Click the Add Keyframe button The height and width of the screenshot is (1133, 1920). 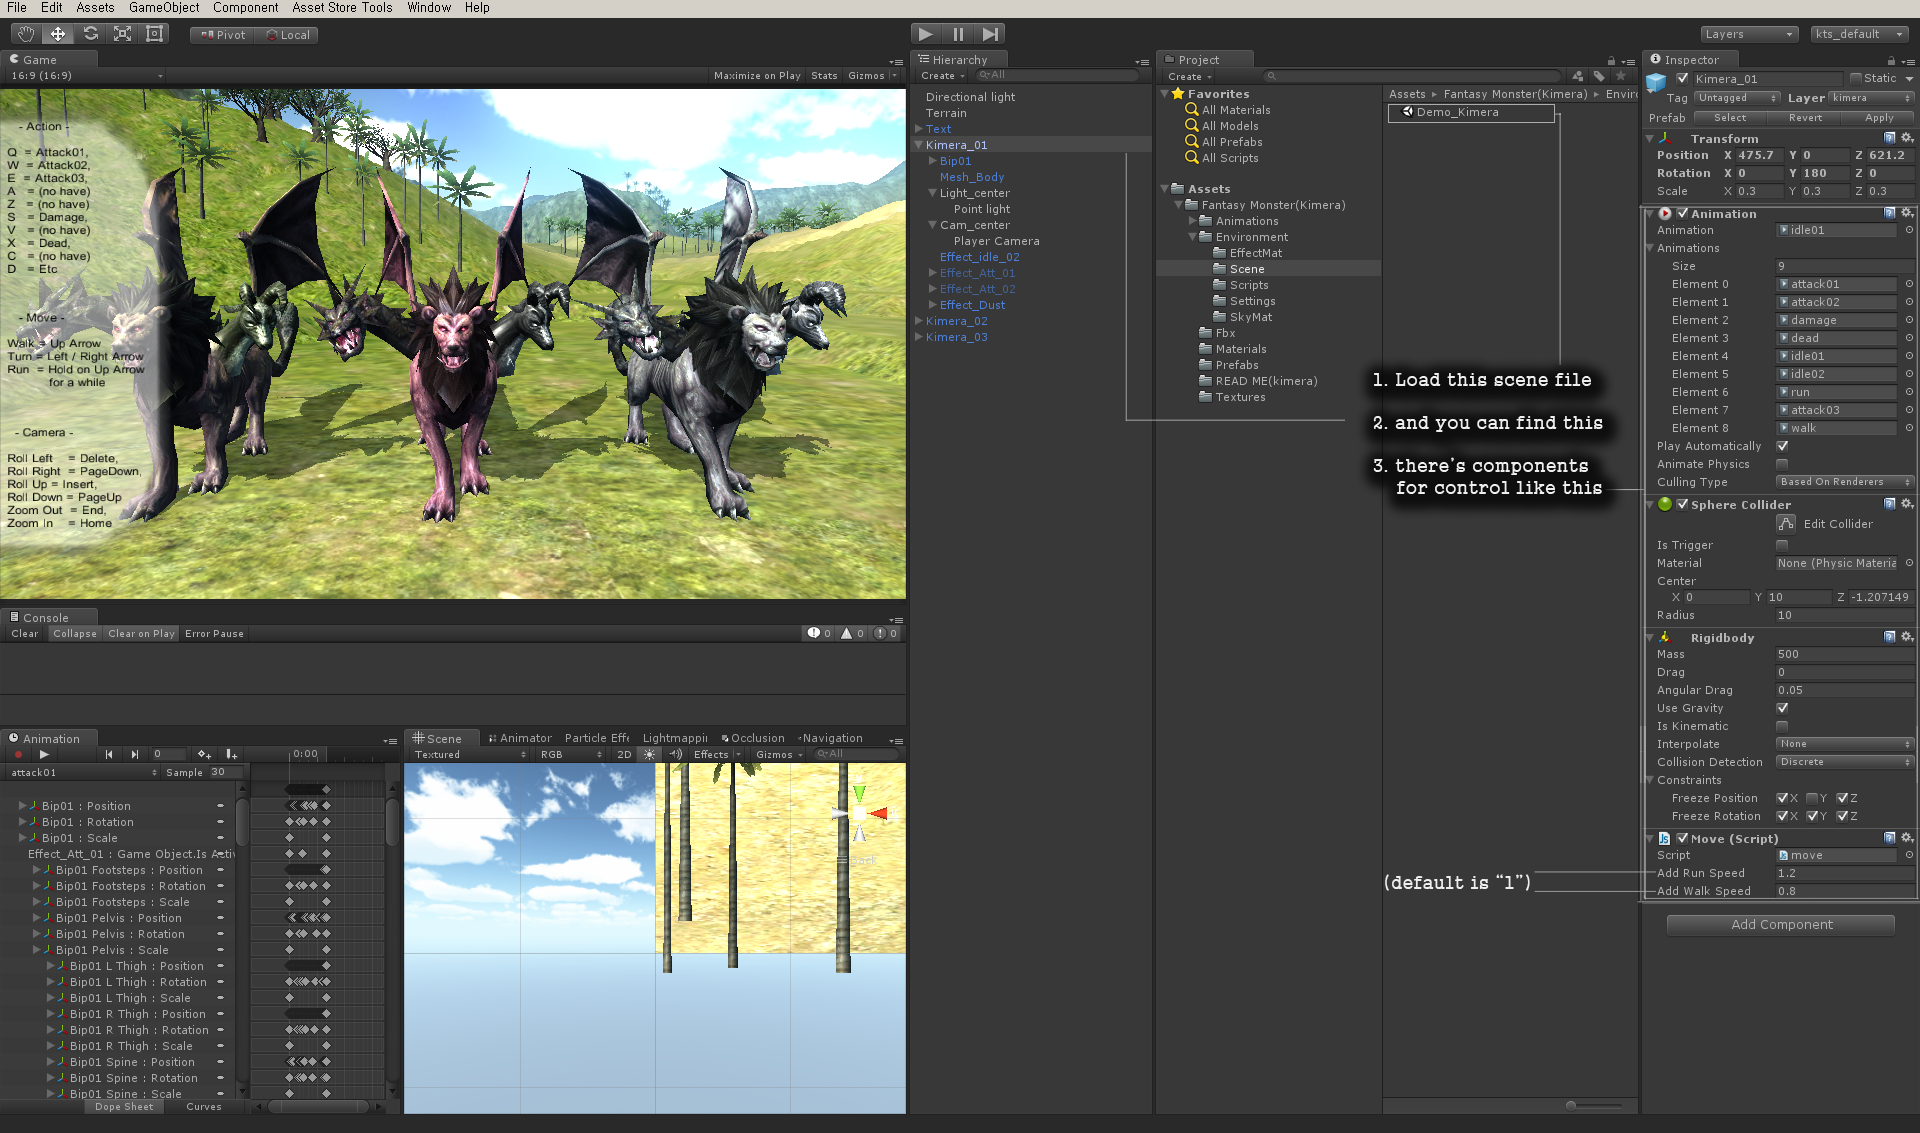coord(204,755)
